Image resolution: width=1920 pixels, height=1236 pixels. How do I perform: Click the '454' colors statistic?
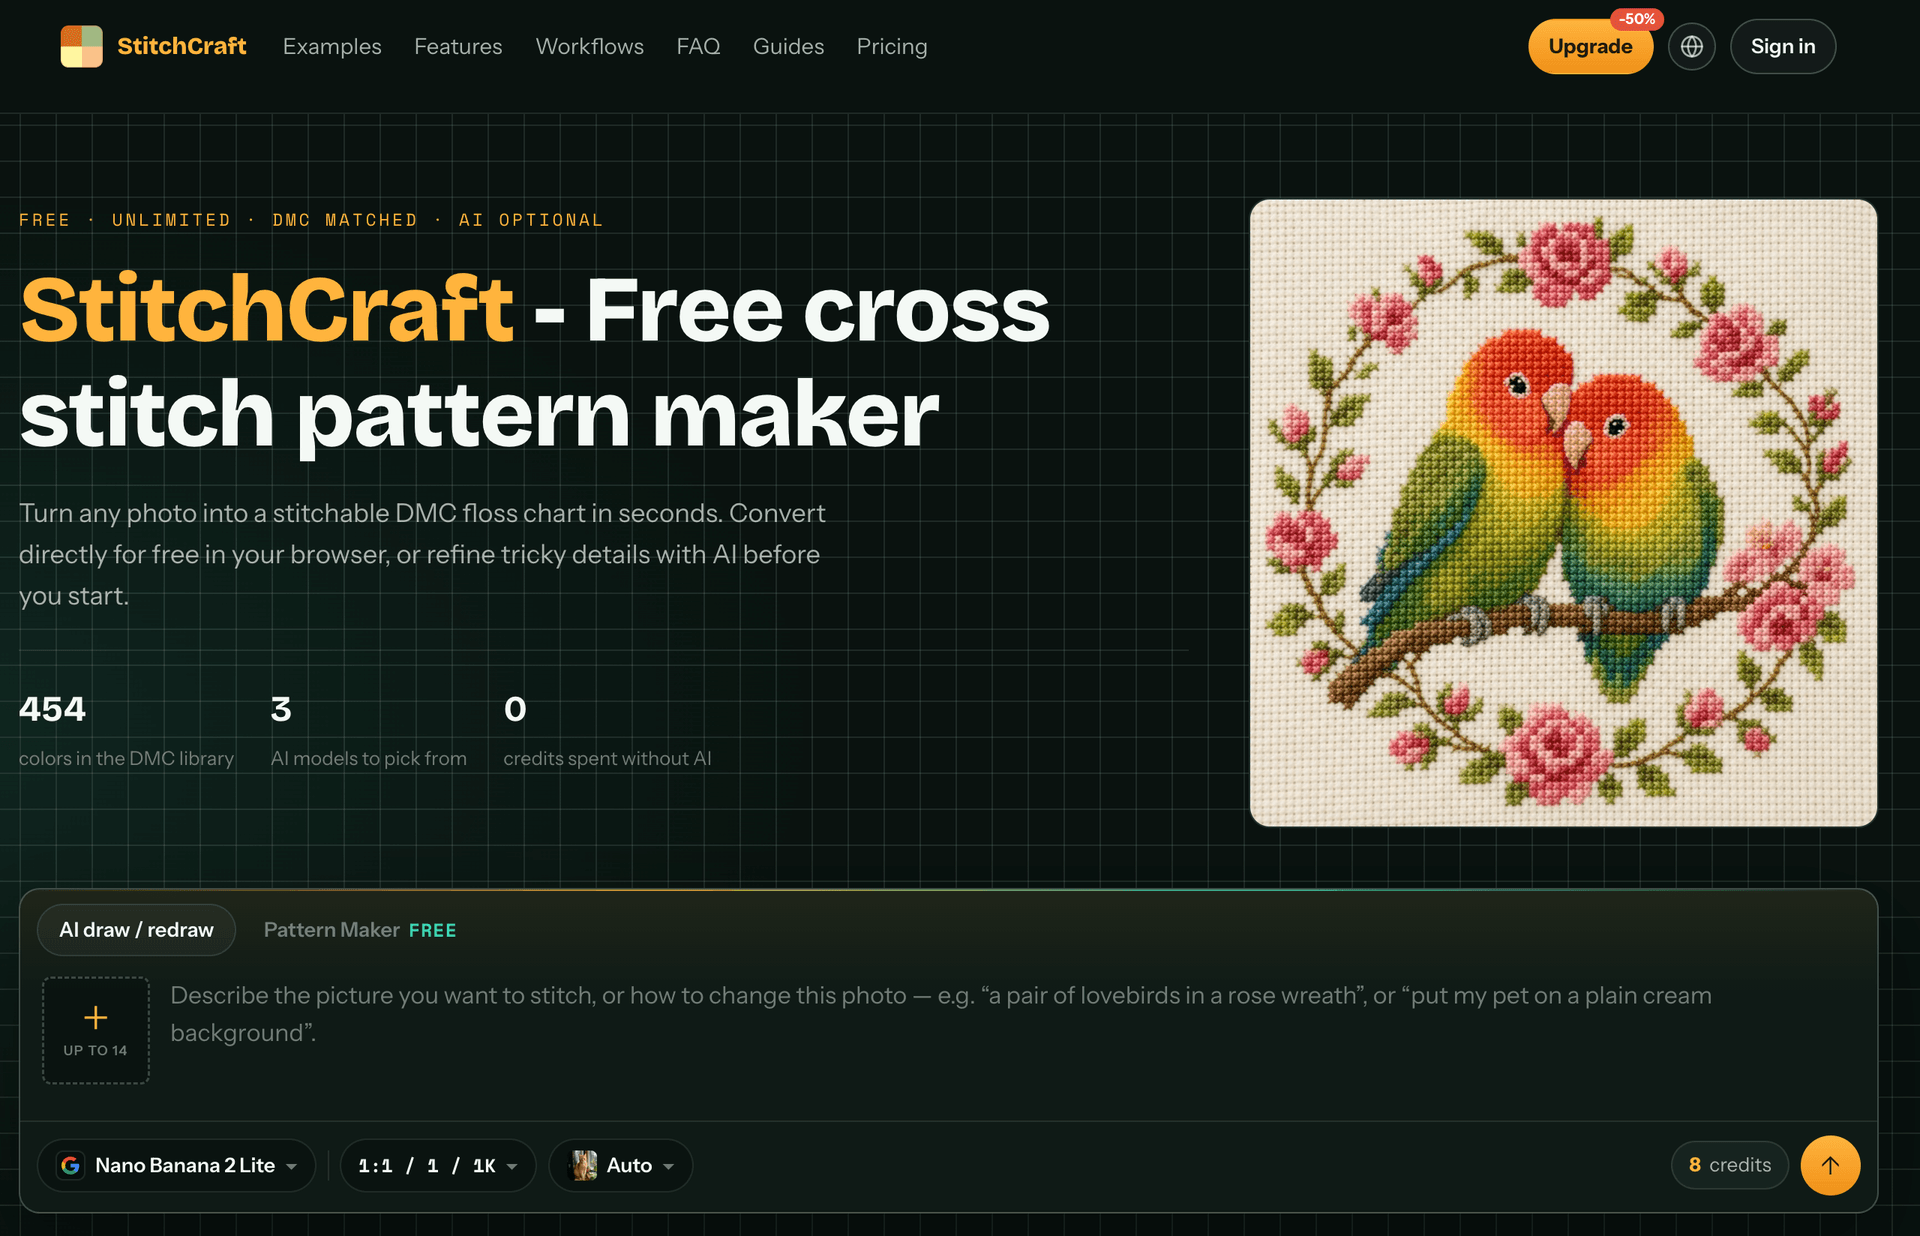coord(52,709)
